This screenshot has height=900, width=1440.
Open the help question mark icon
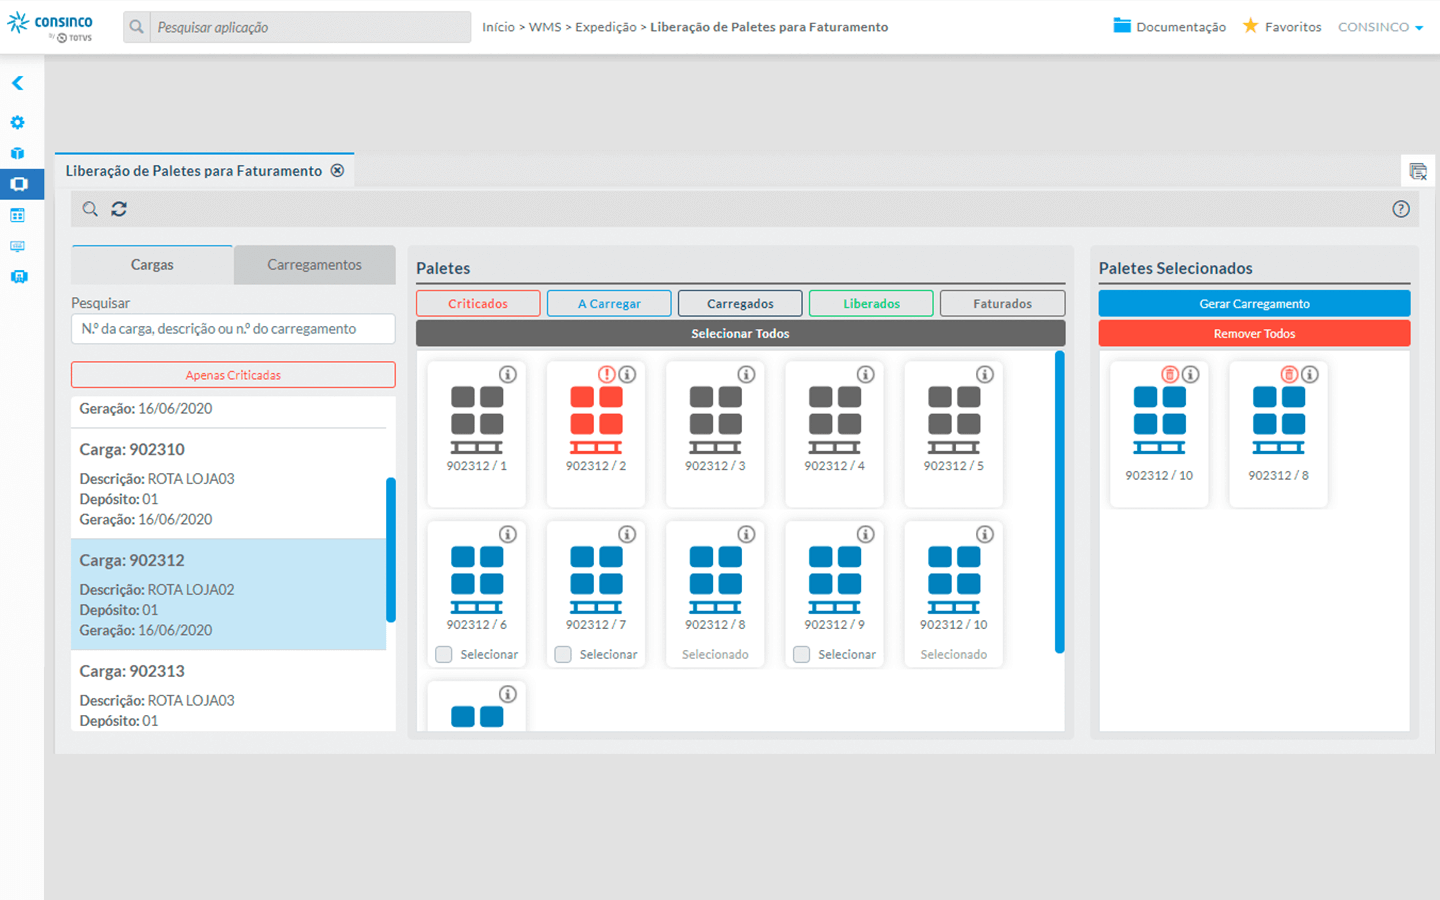click(1400, 209)
